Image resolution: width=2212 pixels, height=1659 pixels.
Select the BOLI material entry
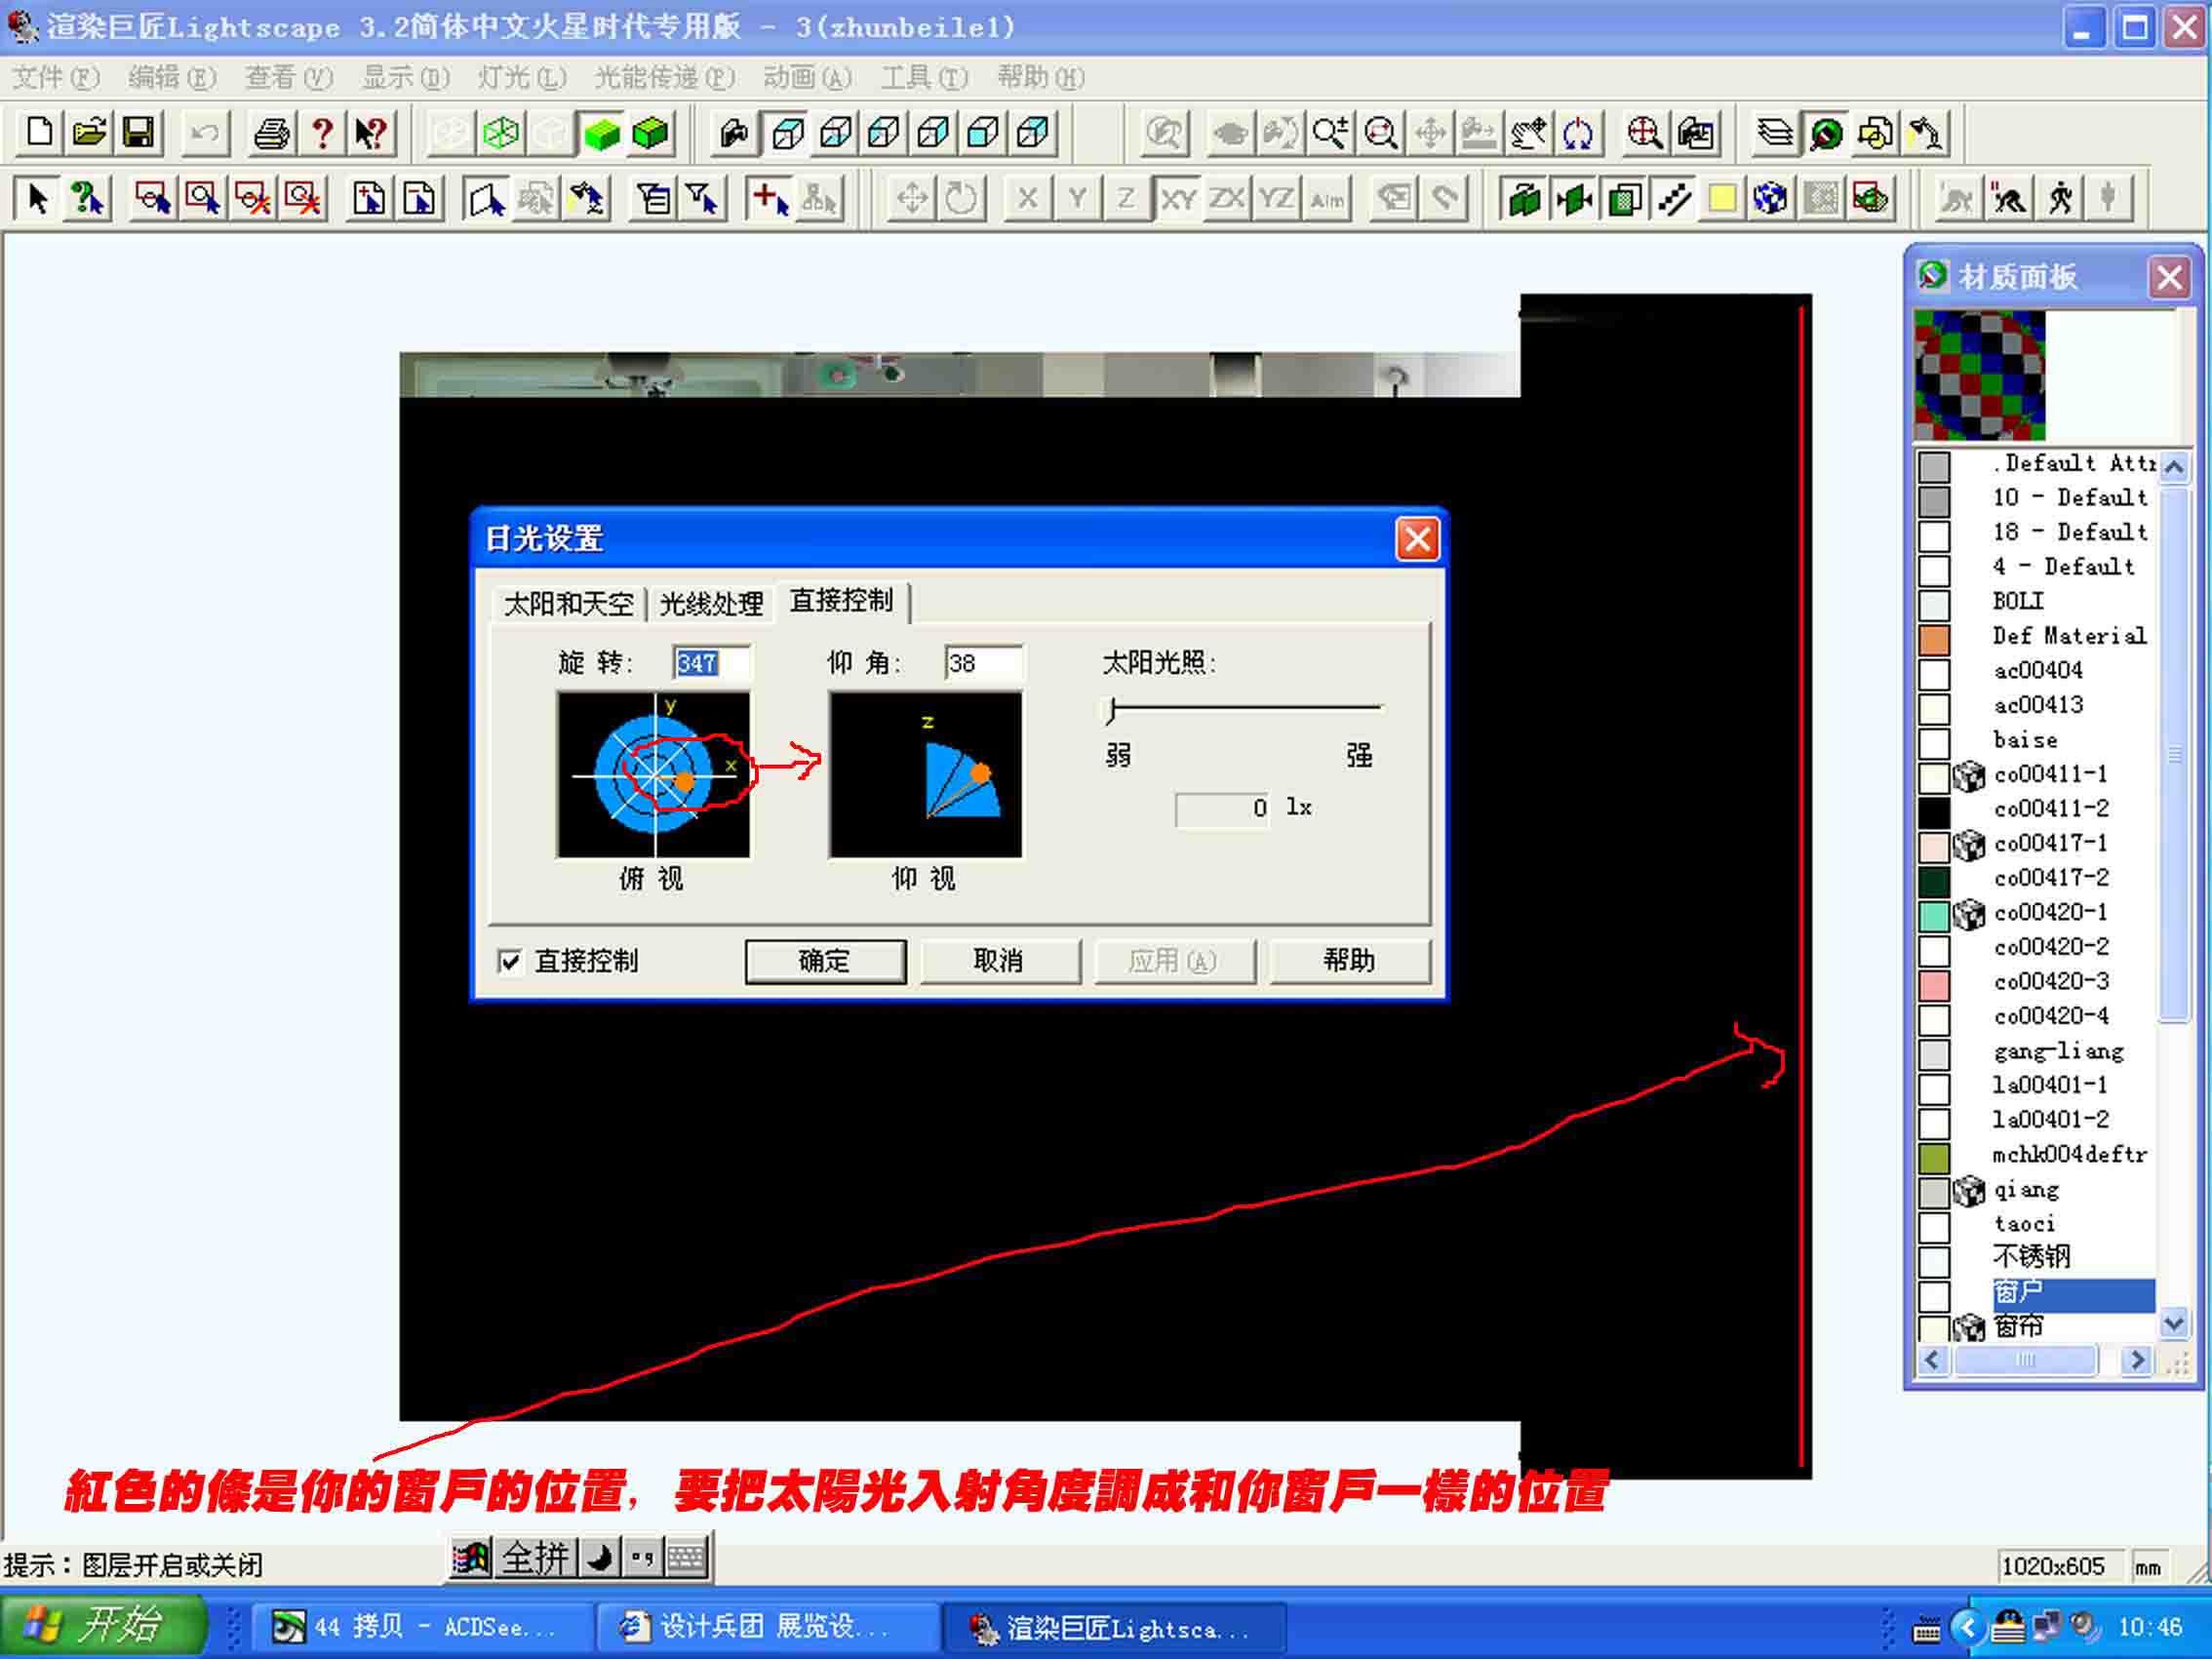tap(2018, 601)
